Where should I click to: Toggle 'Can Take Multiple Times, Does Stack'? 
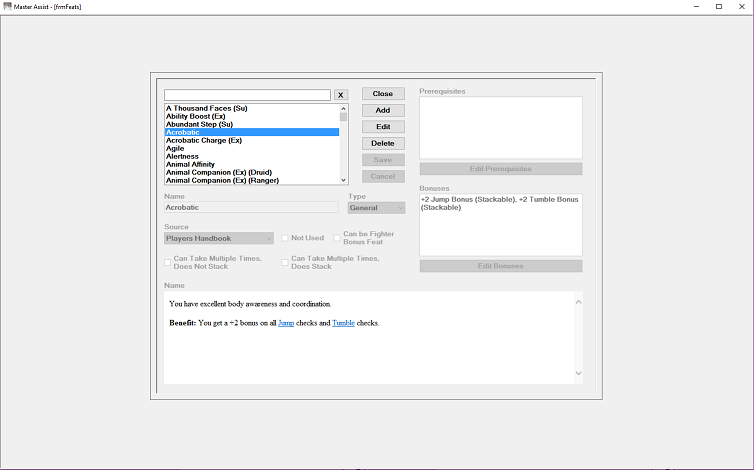285,263
